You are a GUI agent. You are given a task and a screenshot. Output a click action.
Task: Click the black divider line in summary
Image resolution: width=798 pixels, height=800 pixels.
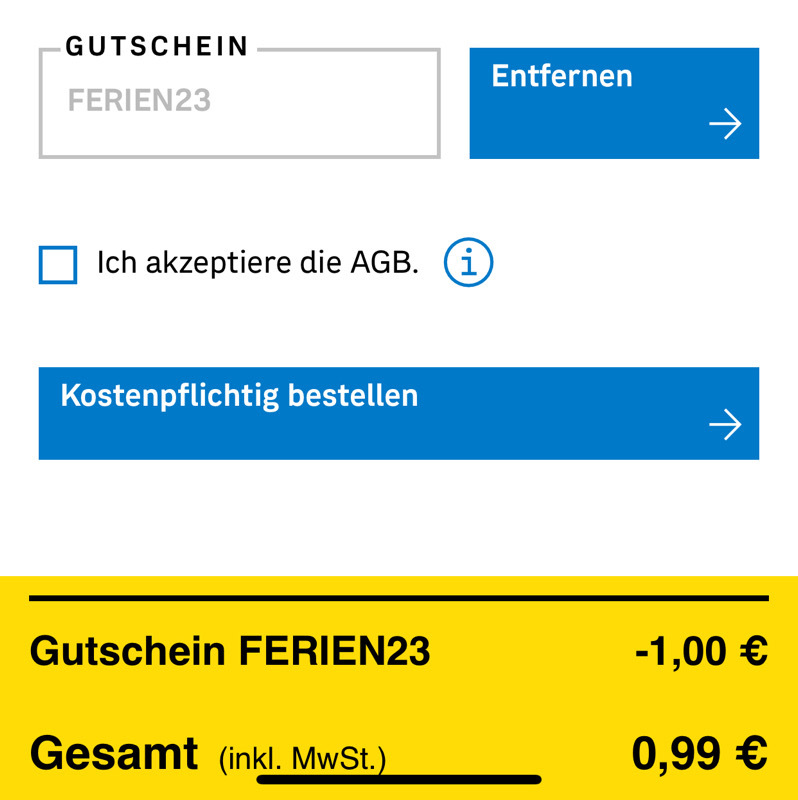399,598
